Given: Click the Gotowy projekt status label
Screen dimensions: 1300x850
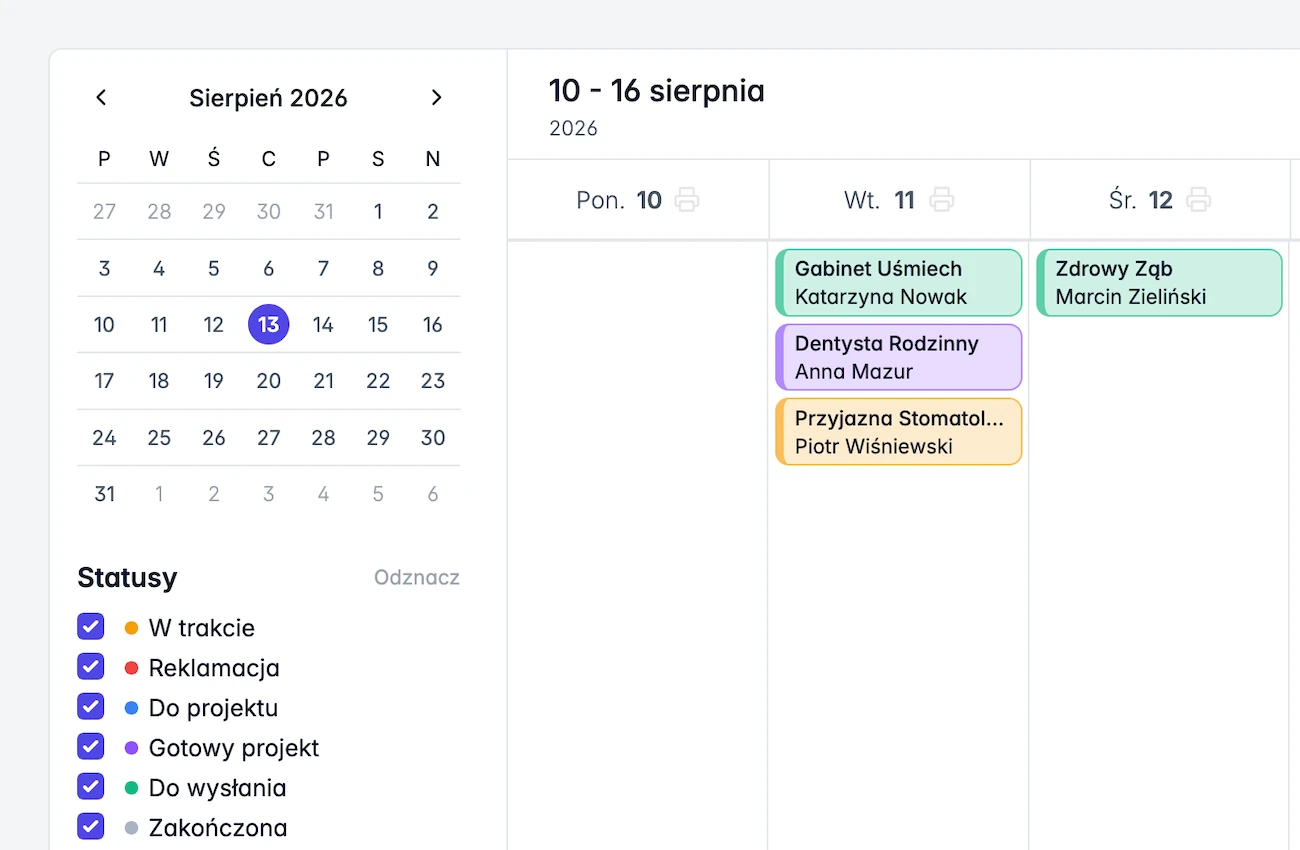Looking at the screenshot, I should [234, 748].
